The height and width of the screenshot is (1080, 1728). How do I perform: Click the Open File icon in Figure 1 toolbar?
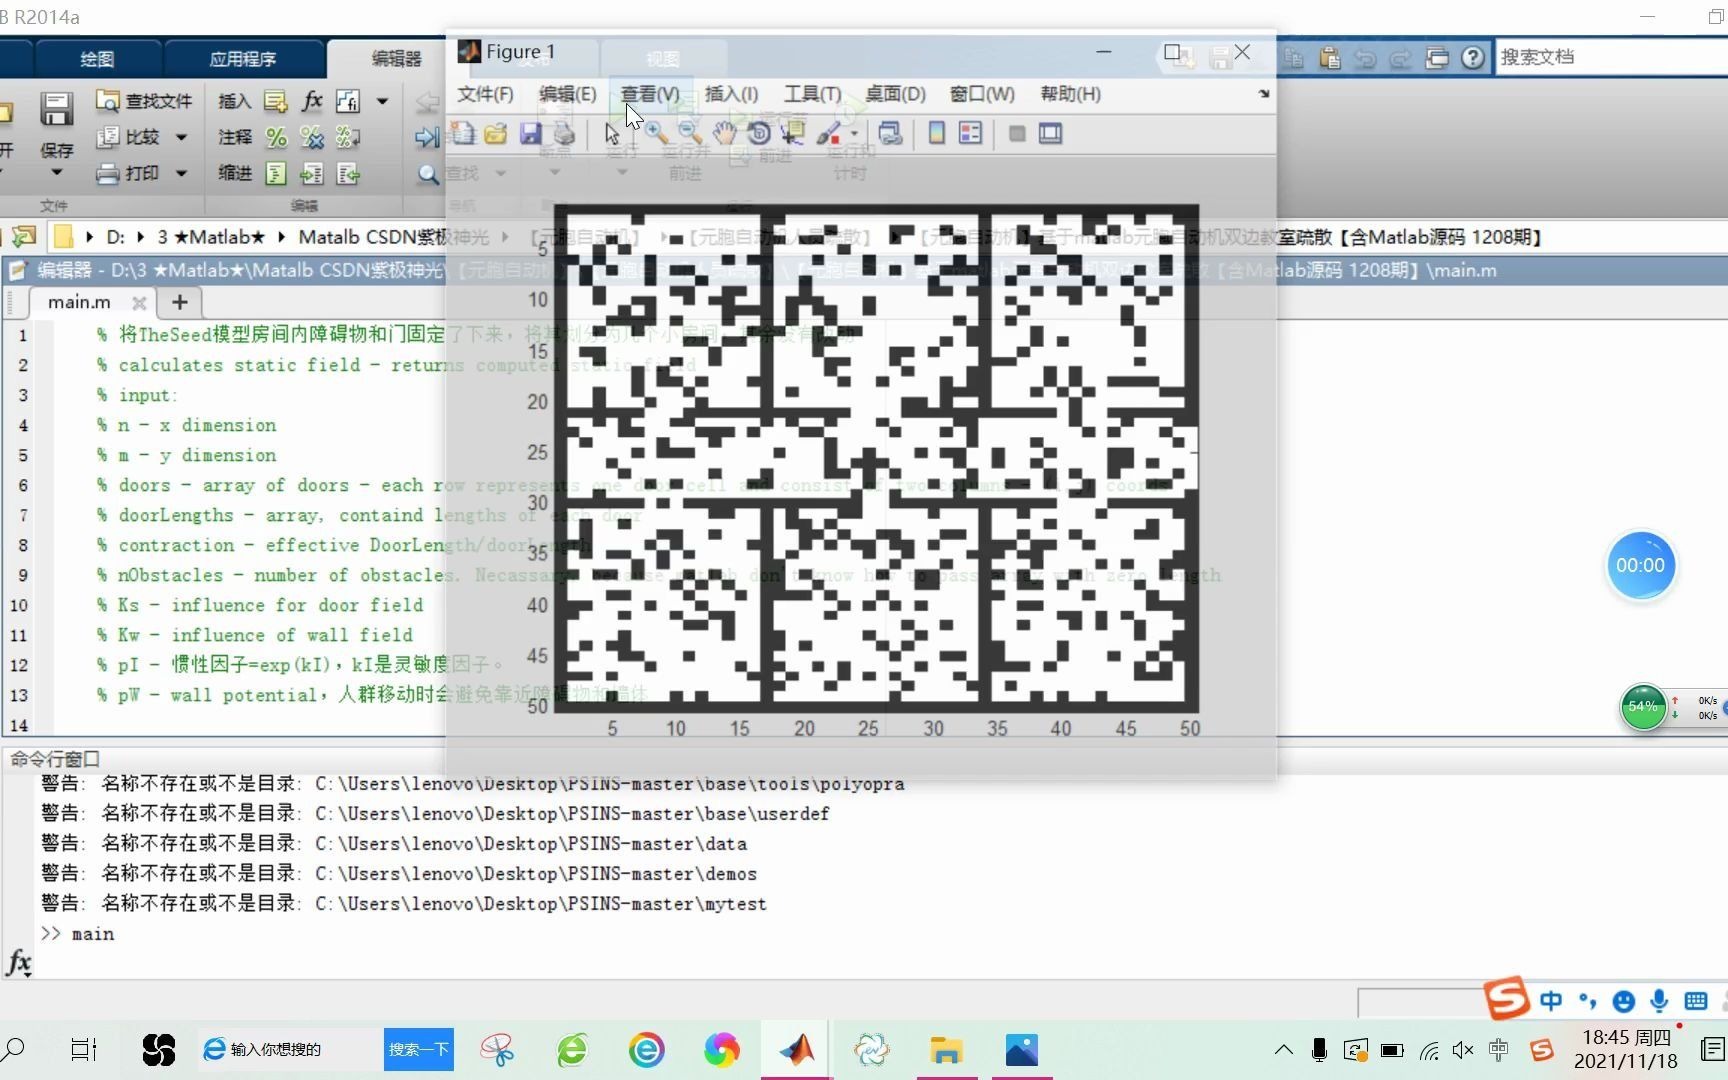pos(496,133)
